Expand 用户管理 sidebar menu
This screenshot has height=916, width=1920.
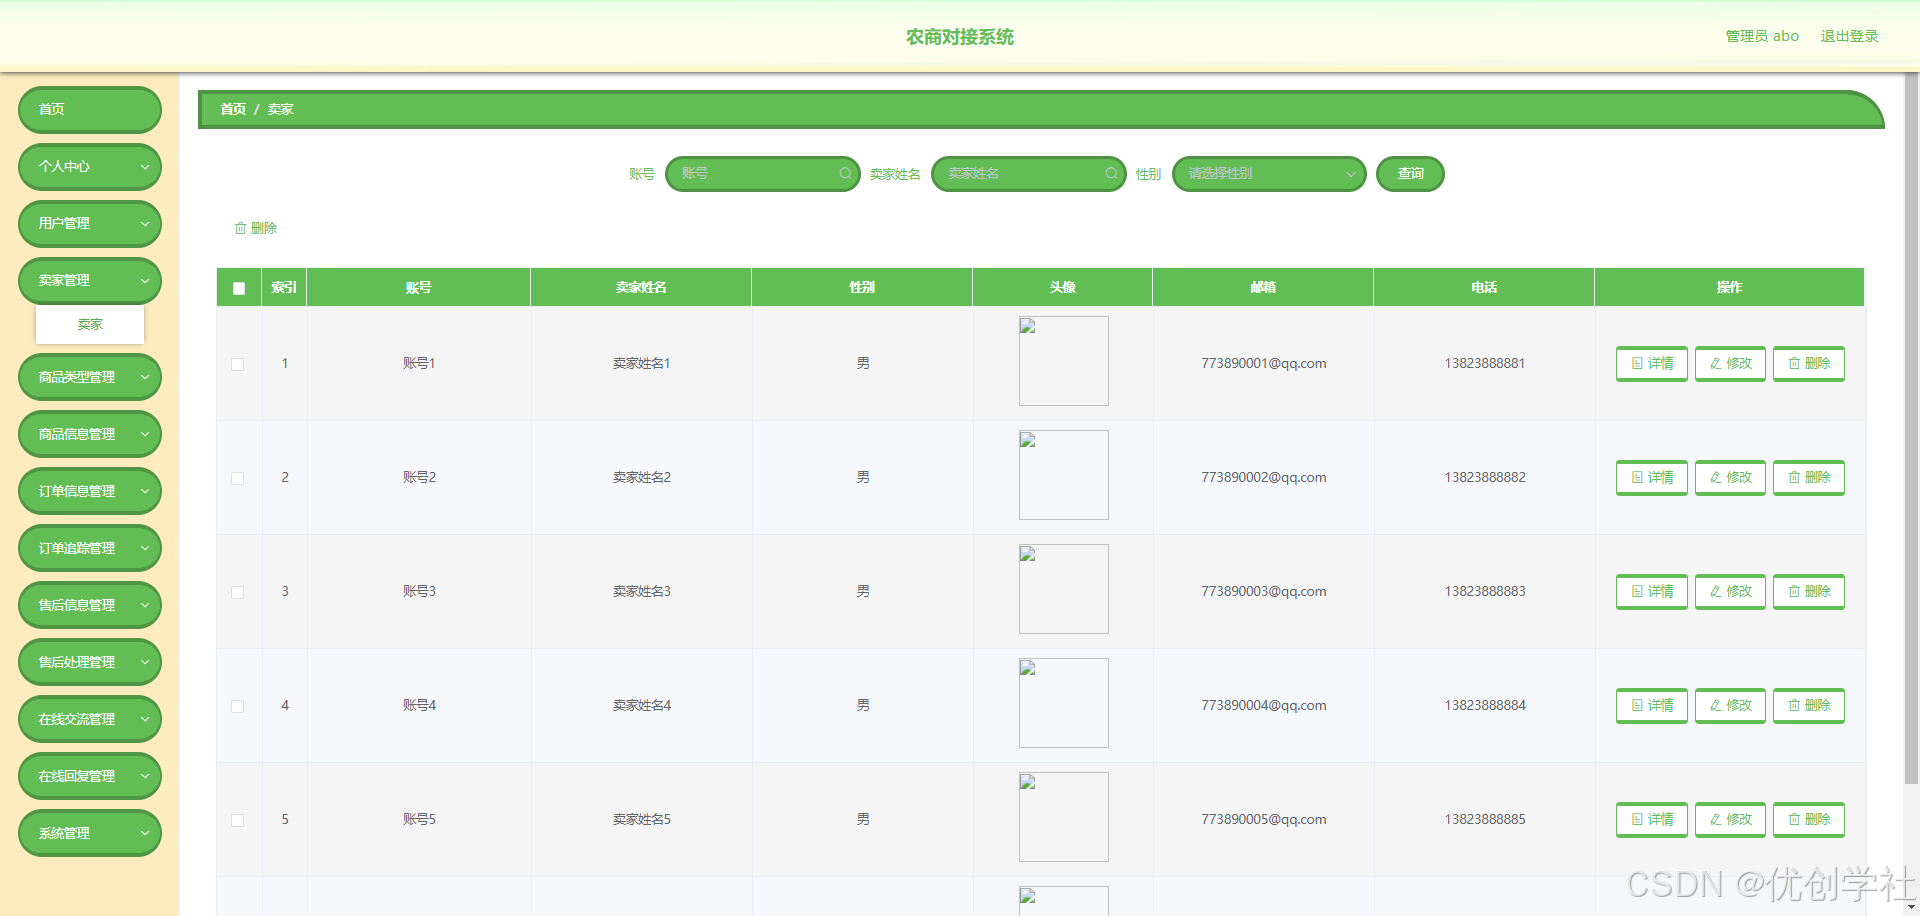90,224
